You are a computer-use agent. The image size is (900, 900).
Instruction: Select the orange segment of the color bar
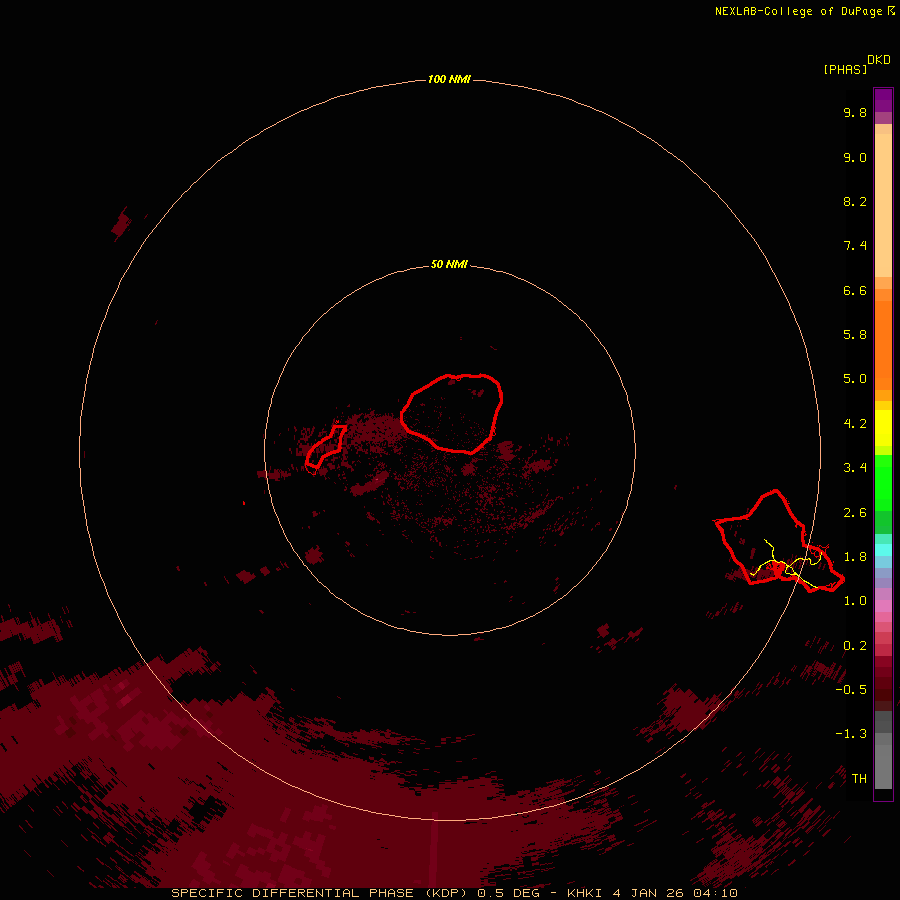[x=883, y=346]
